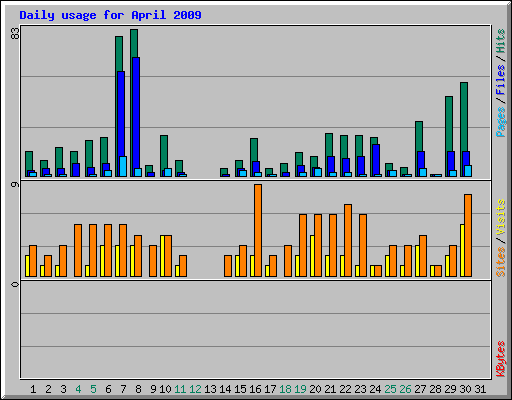Viewport: 512px width, 400px height.
Task: Click the green day 19 label
Action: pos(300,389)
